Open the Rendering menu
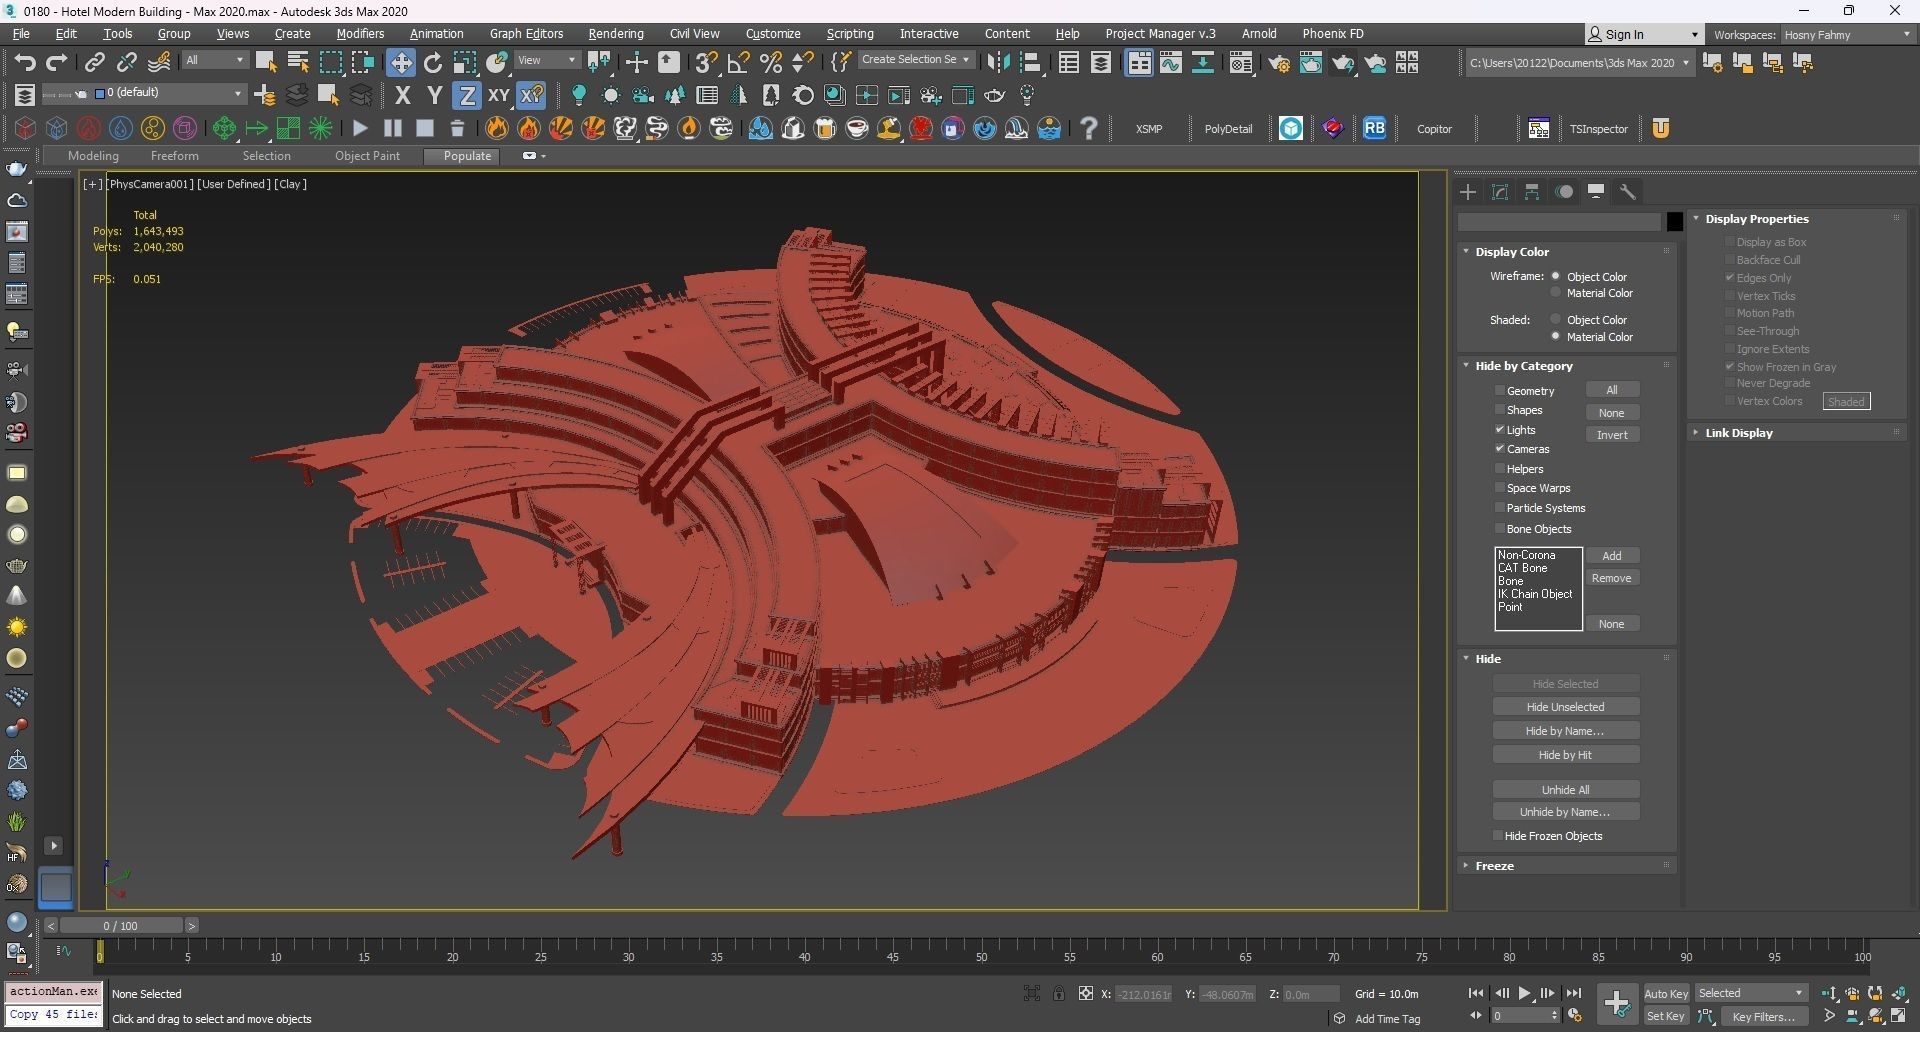This screenshot has height=1040, width=1920. (x=616, y=34)
